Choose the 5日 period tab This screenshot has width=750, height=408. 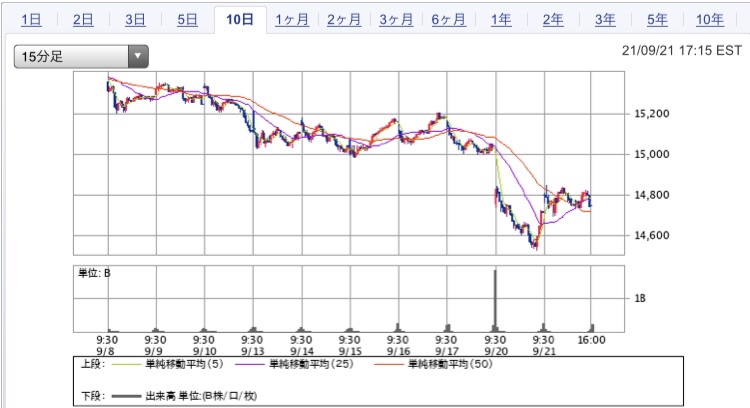188,20
